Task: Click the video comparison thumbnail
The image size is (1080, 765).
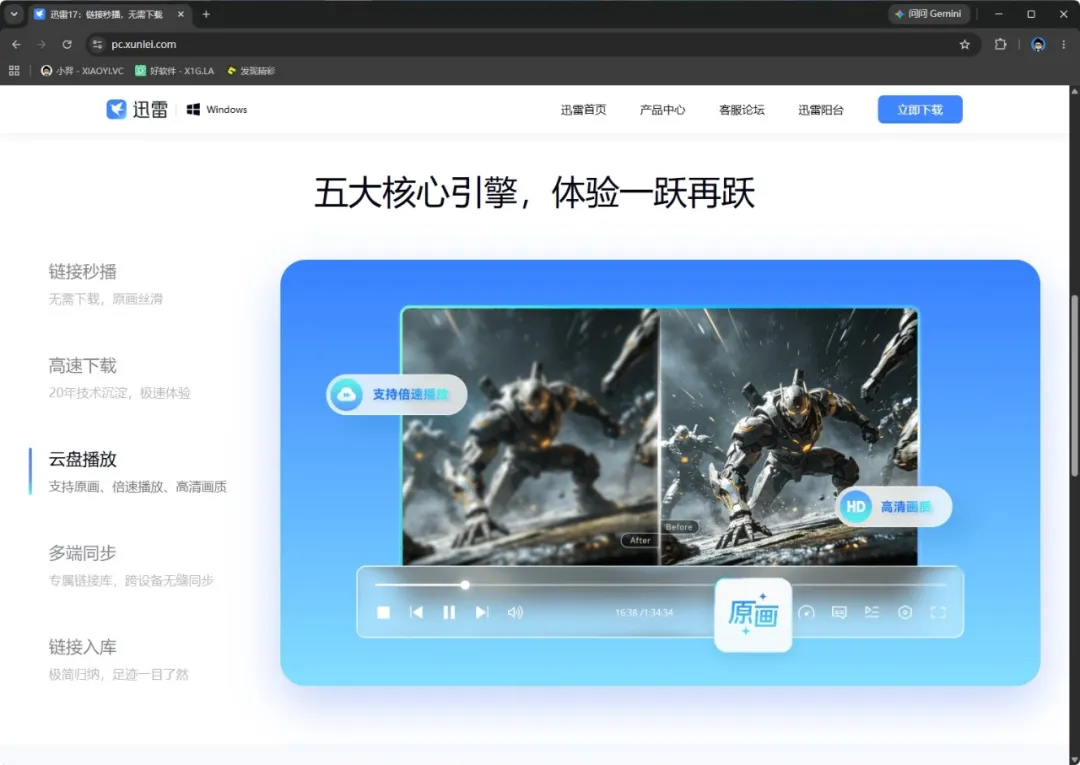Action: click(x=659, y=436)
